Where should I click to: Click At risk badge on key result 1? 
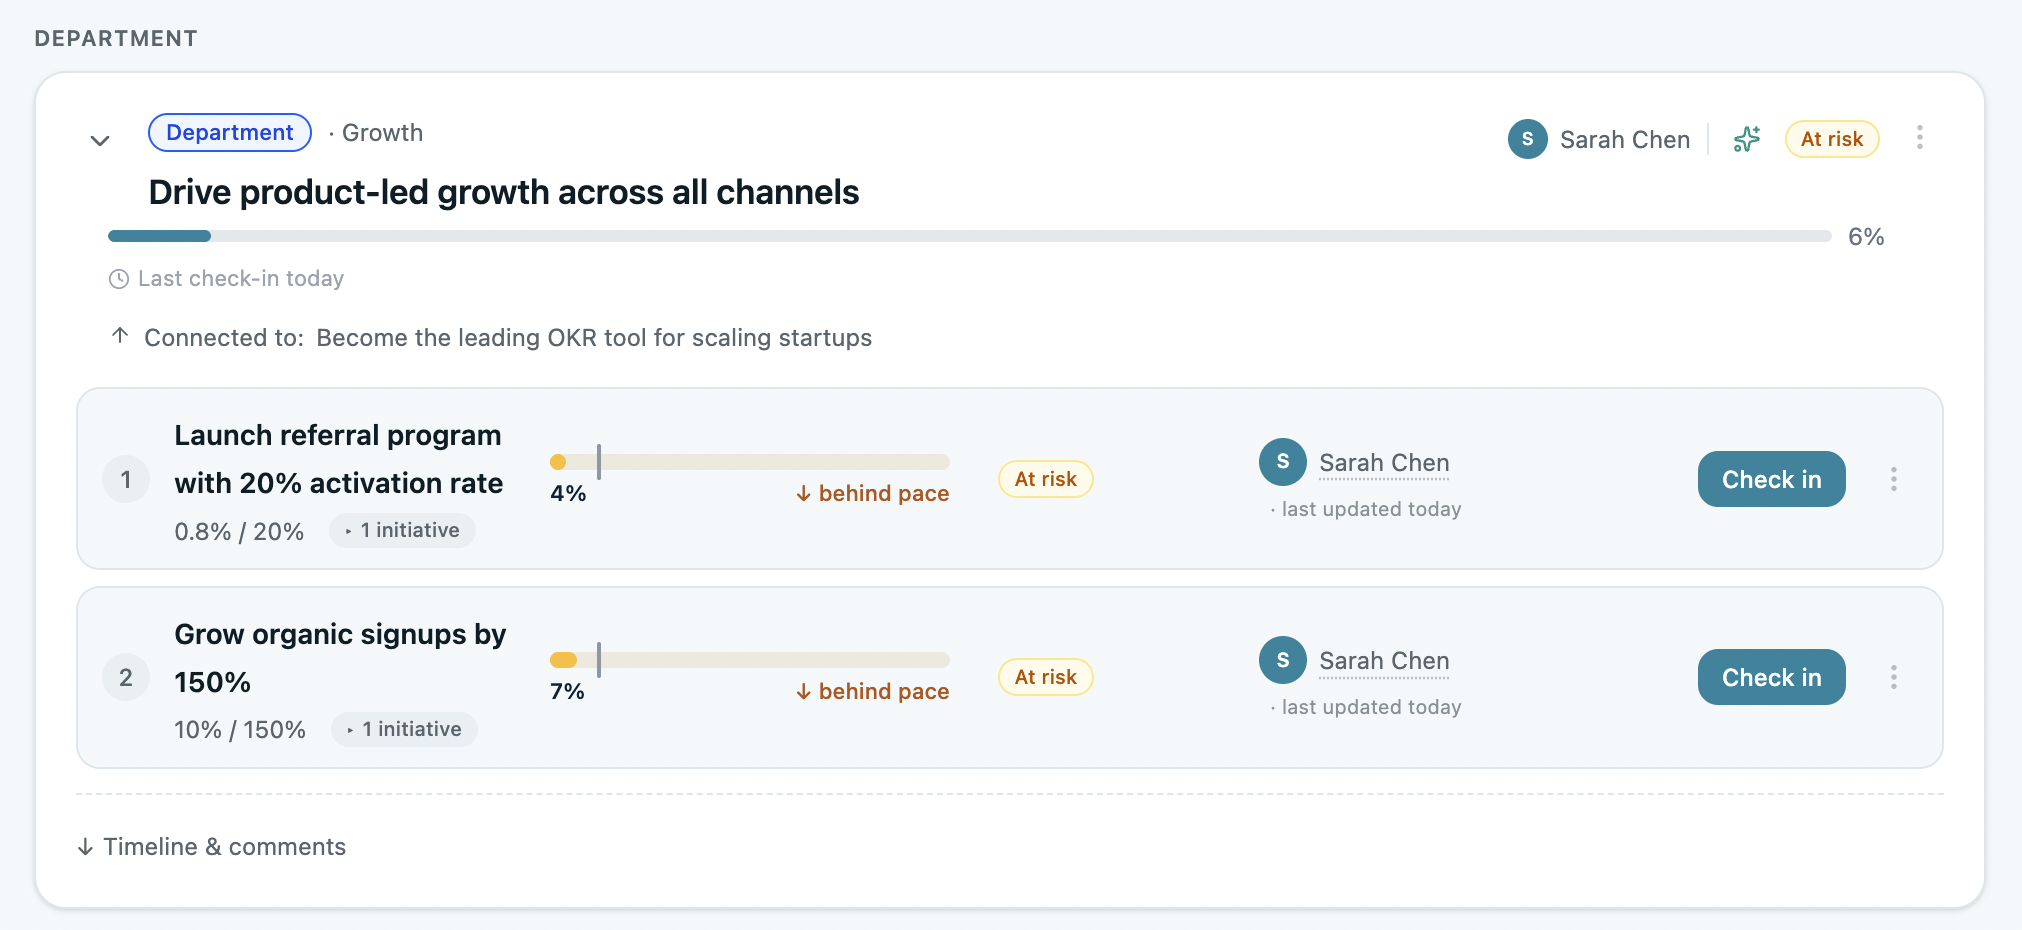(x=1046, y=479)
